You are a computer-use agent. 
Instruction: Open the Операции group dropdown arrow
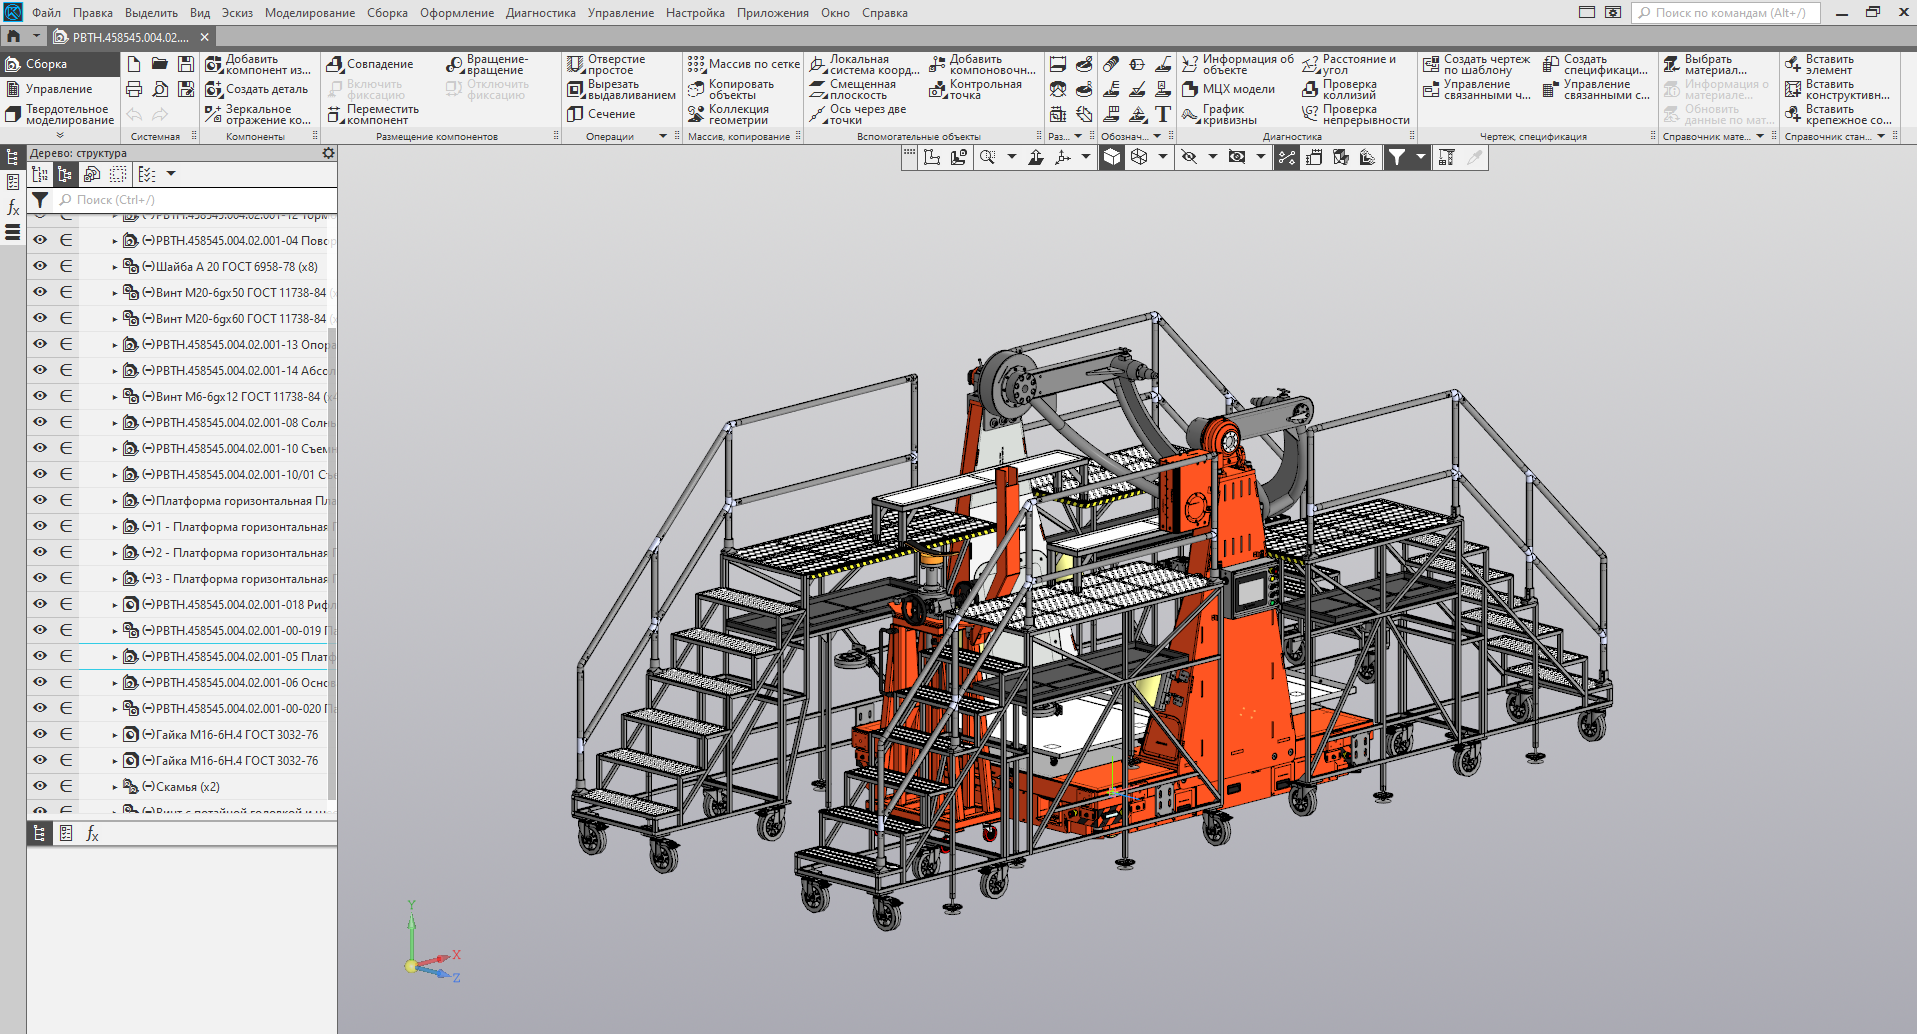pyautogui.click(x=663, y=136)
